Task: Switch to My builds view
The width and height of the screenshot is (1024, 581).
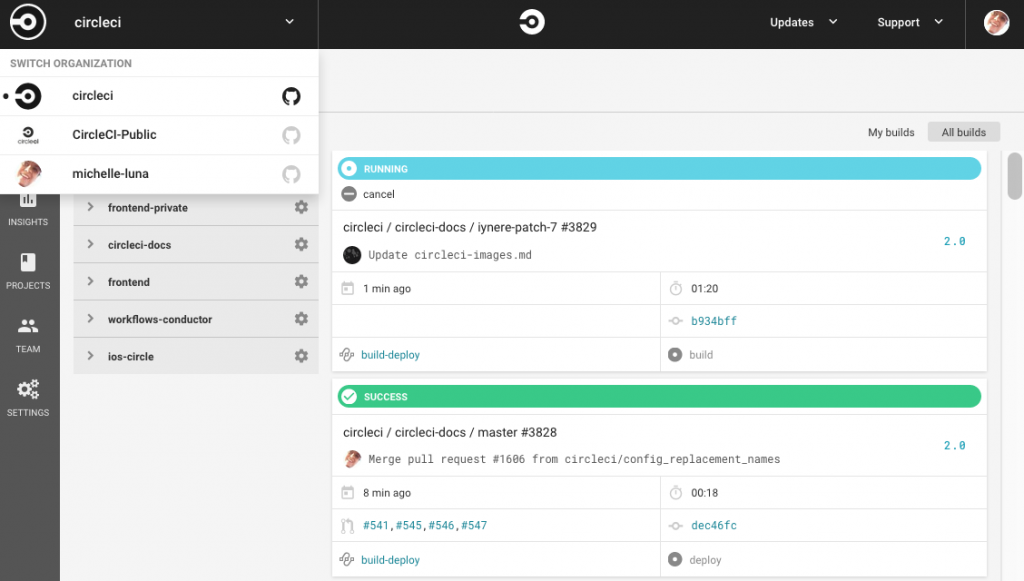Action: tap(891, 133)
